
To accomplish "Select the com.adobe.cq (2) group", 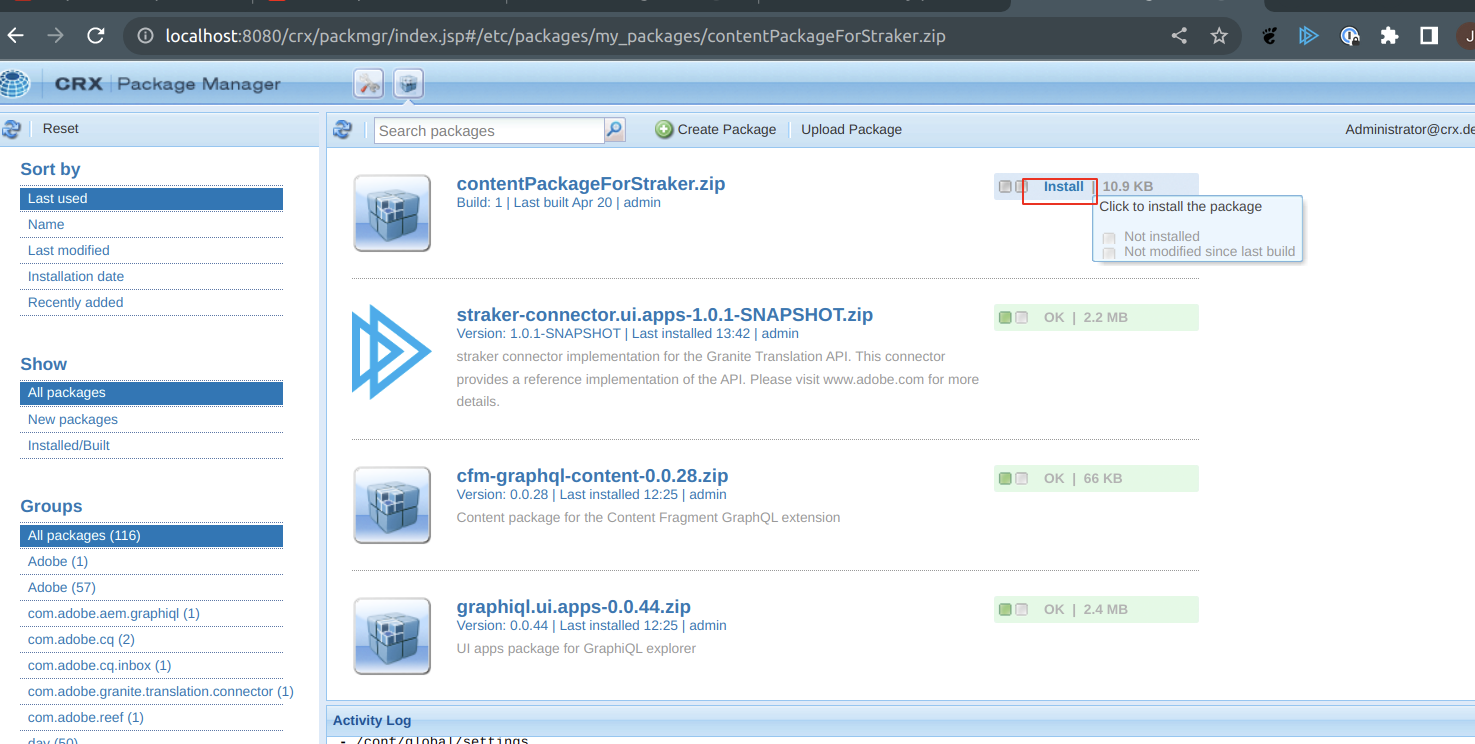I will point(151,639).
